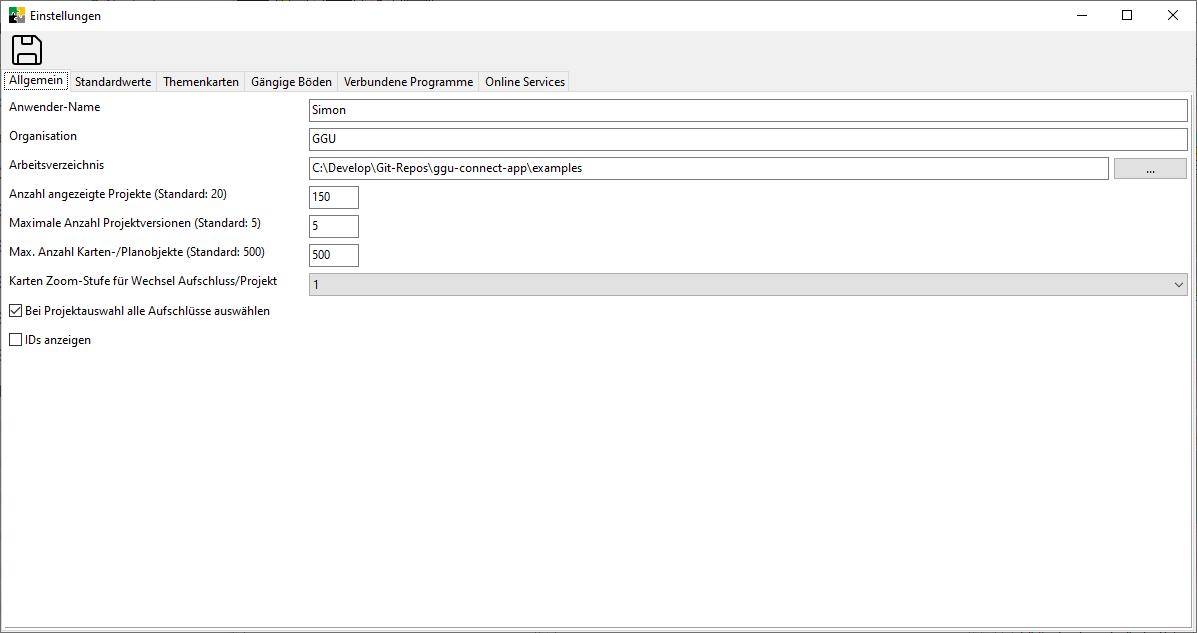The height and width of the screenshot is (633, 1197).
Task: Maximize the Einstellungen window
Action: click(x=1127, y=15)
